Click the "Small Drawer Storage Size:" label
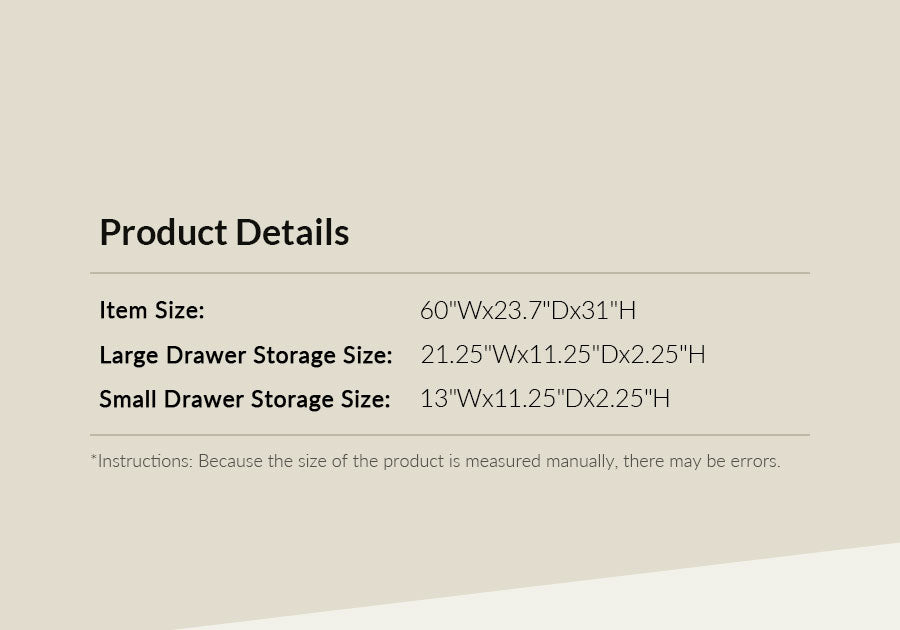Image resolution: width=900 pixels, height=630 pixels. 244,399
